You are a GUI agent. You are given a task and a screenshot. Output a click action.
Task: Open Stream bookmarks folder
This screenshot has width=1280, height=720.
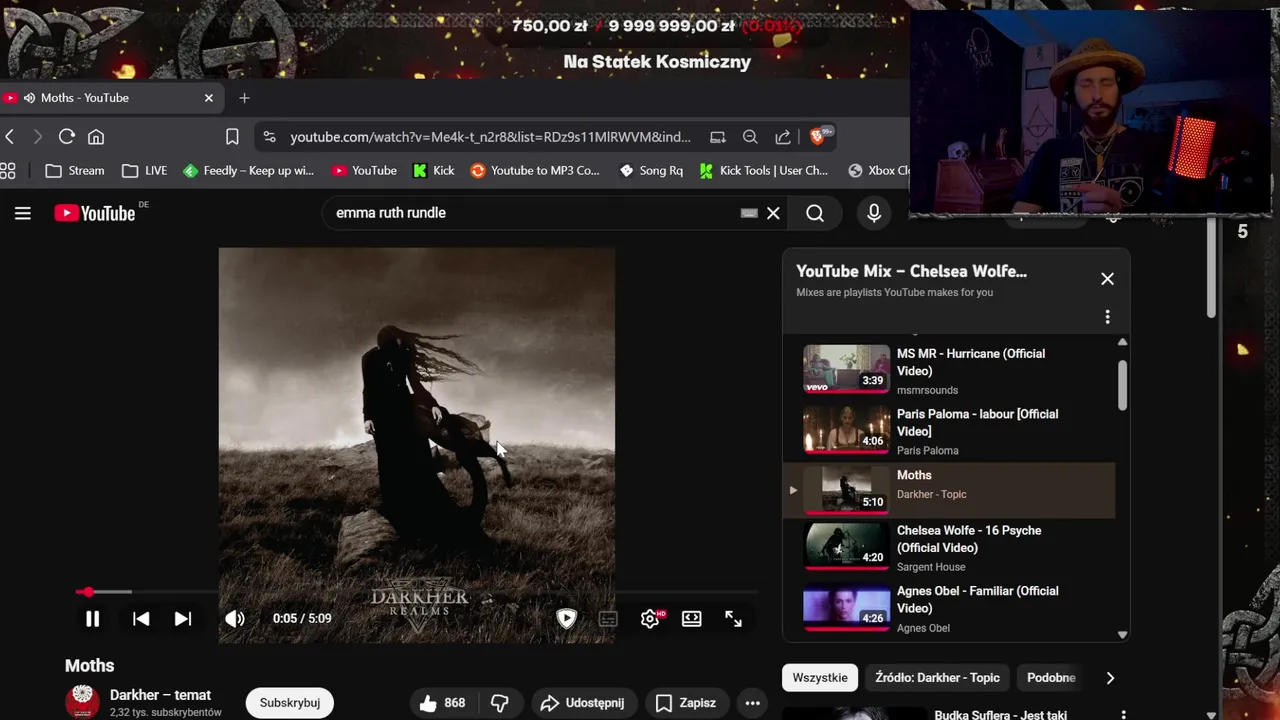pos(75,171)
